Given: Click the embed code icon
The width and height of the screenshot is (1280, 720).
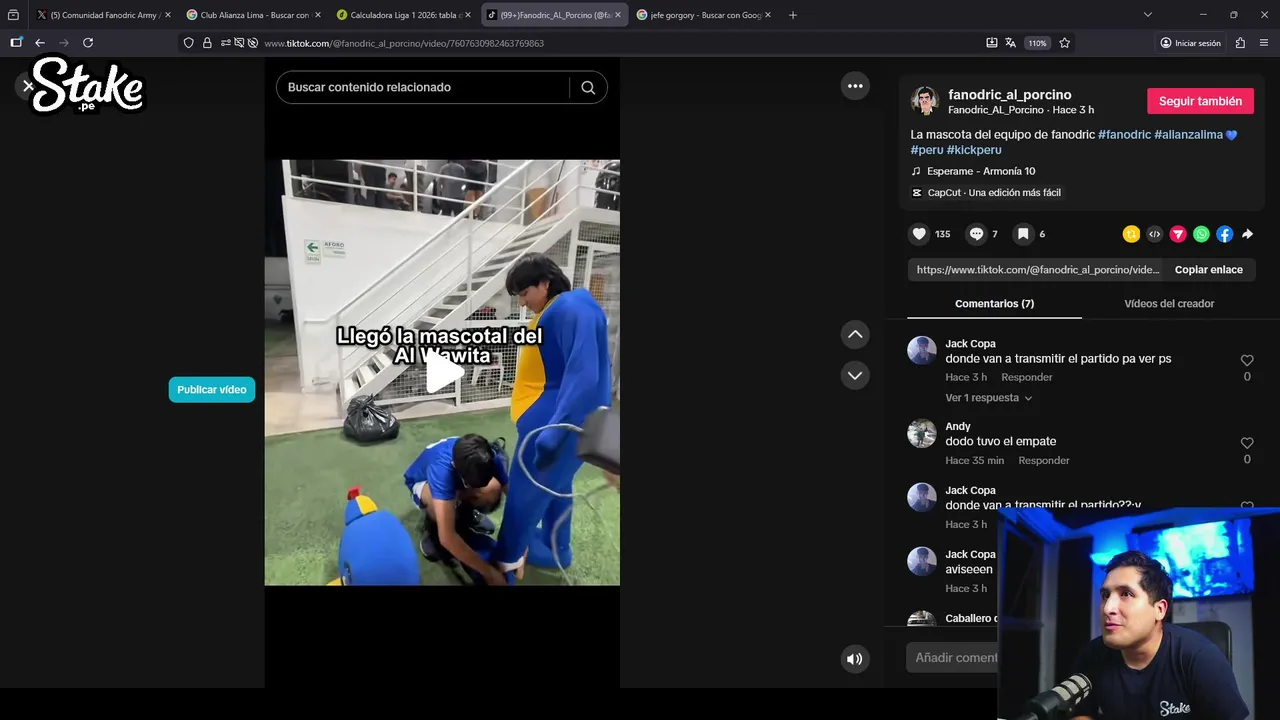Looking at the screenshot, I should click(x=1154, y=234).
